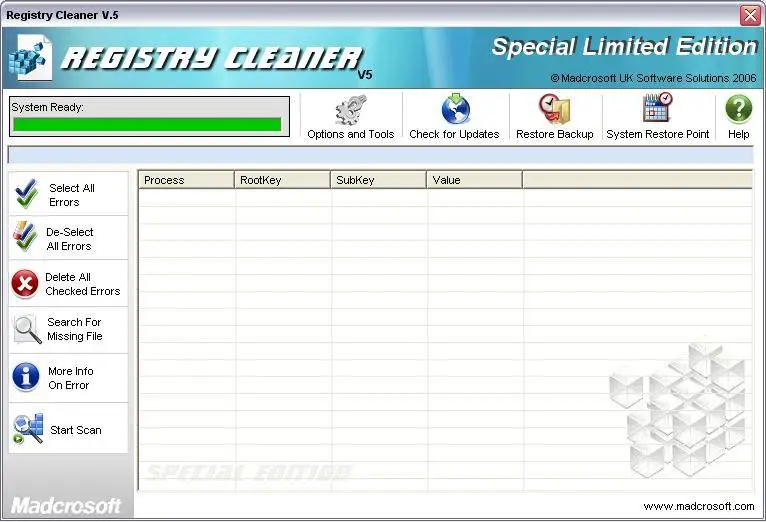Click the magnifying glass Search icon
766x522 pixels.
pos(27,329)
